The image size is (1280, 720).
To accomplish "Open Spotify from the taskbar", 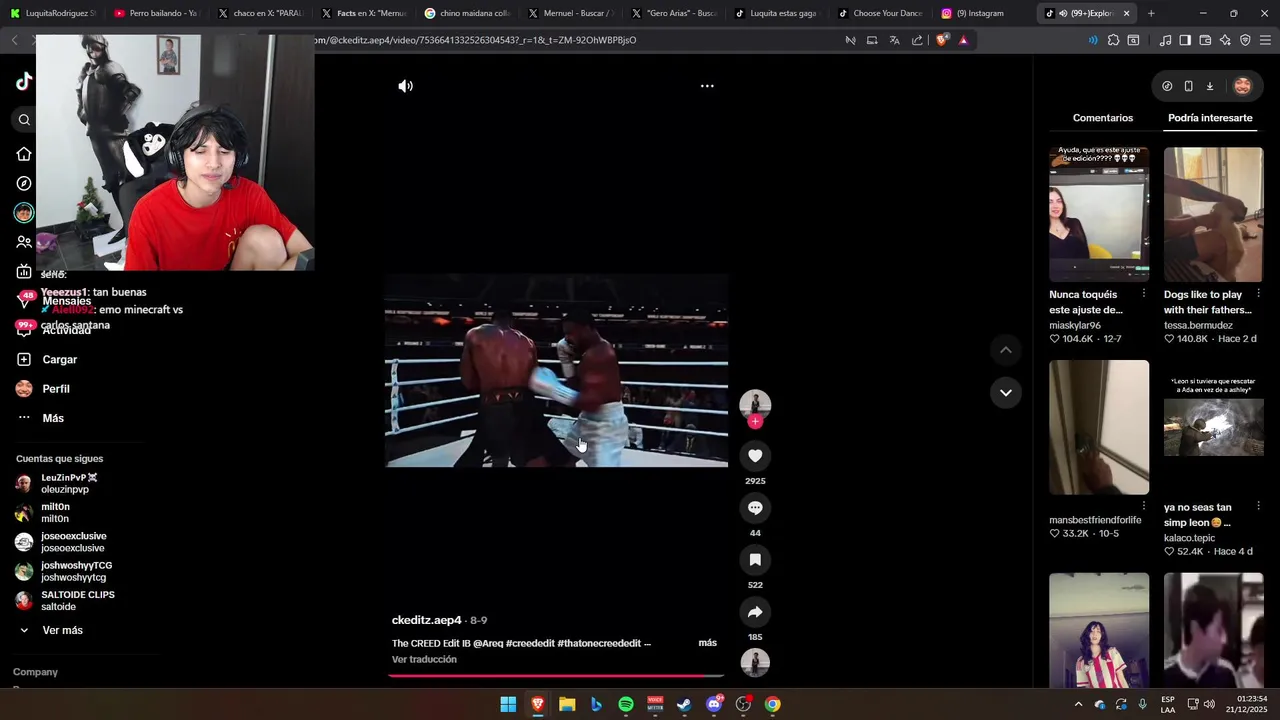I will pyautogui.click(x=626, y=704).
